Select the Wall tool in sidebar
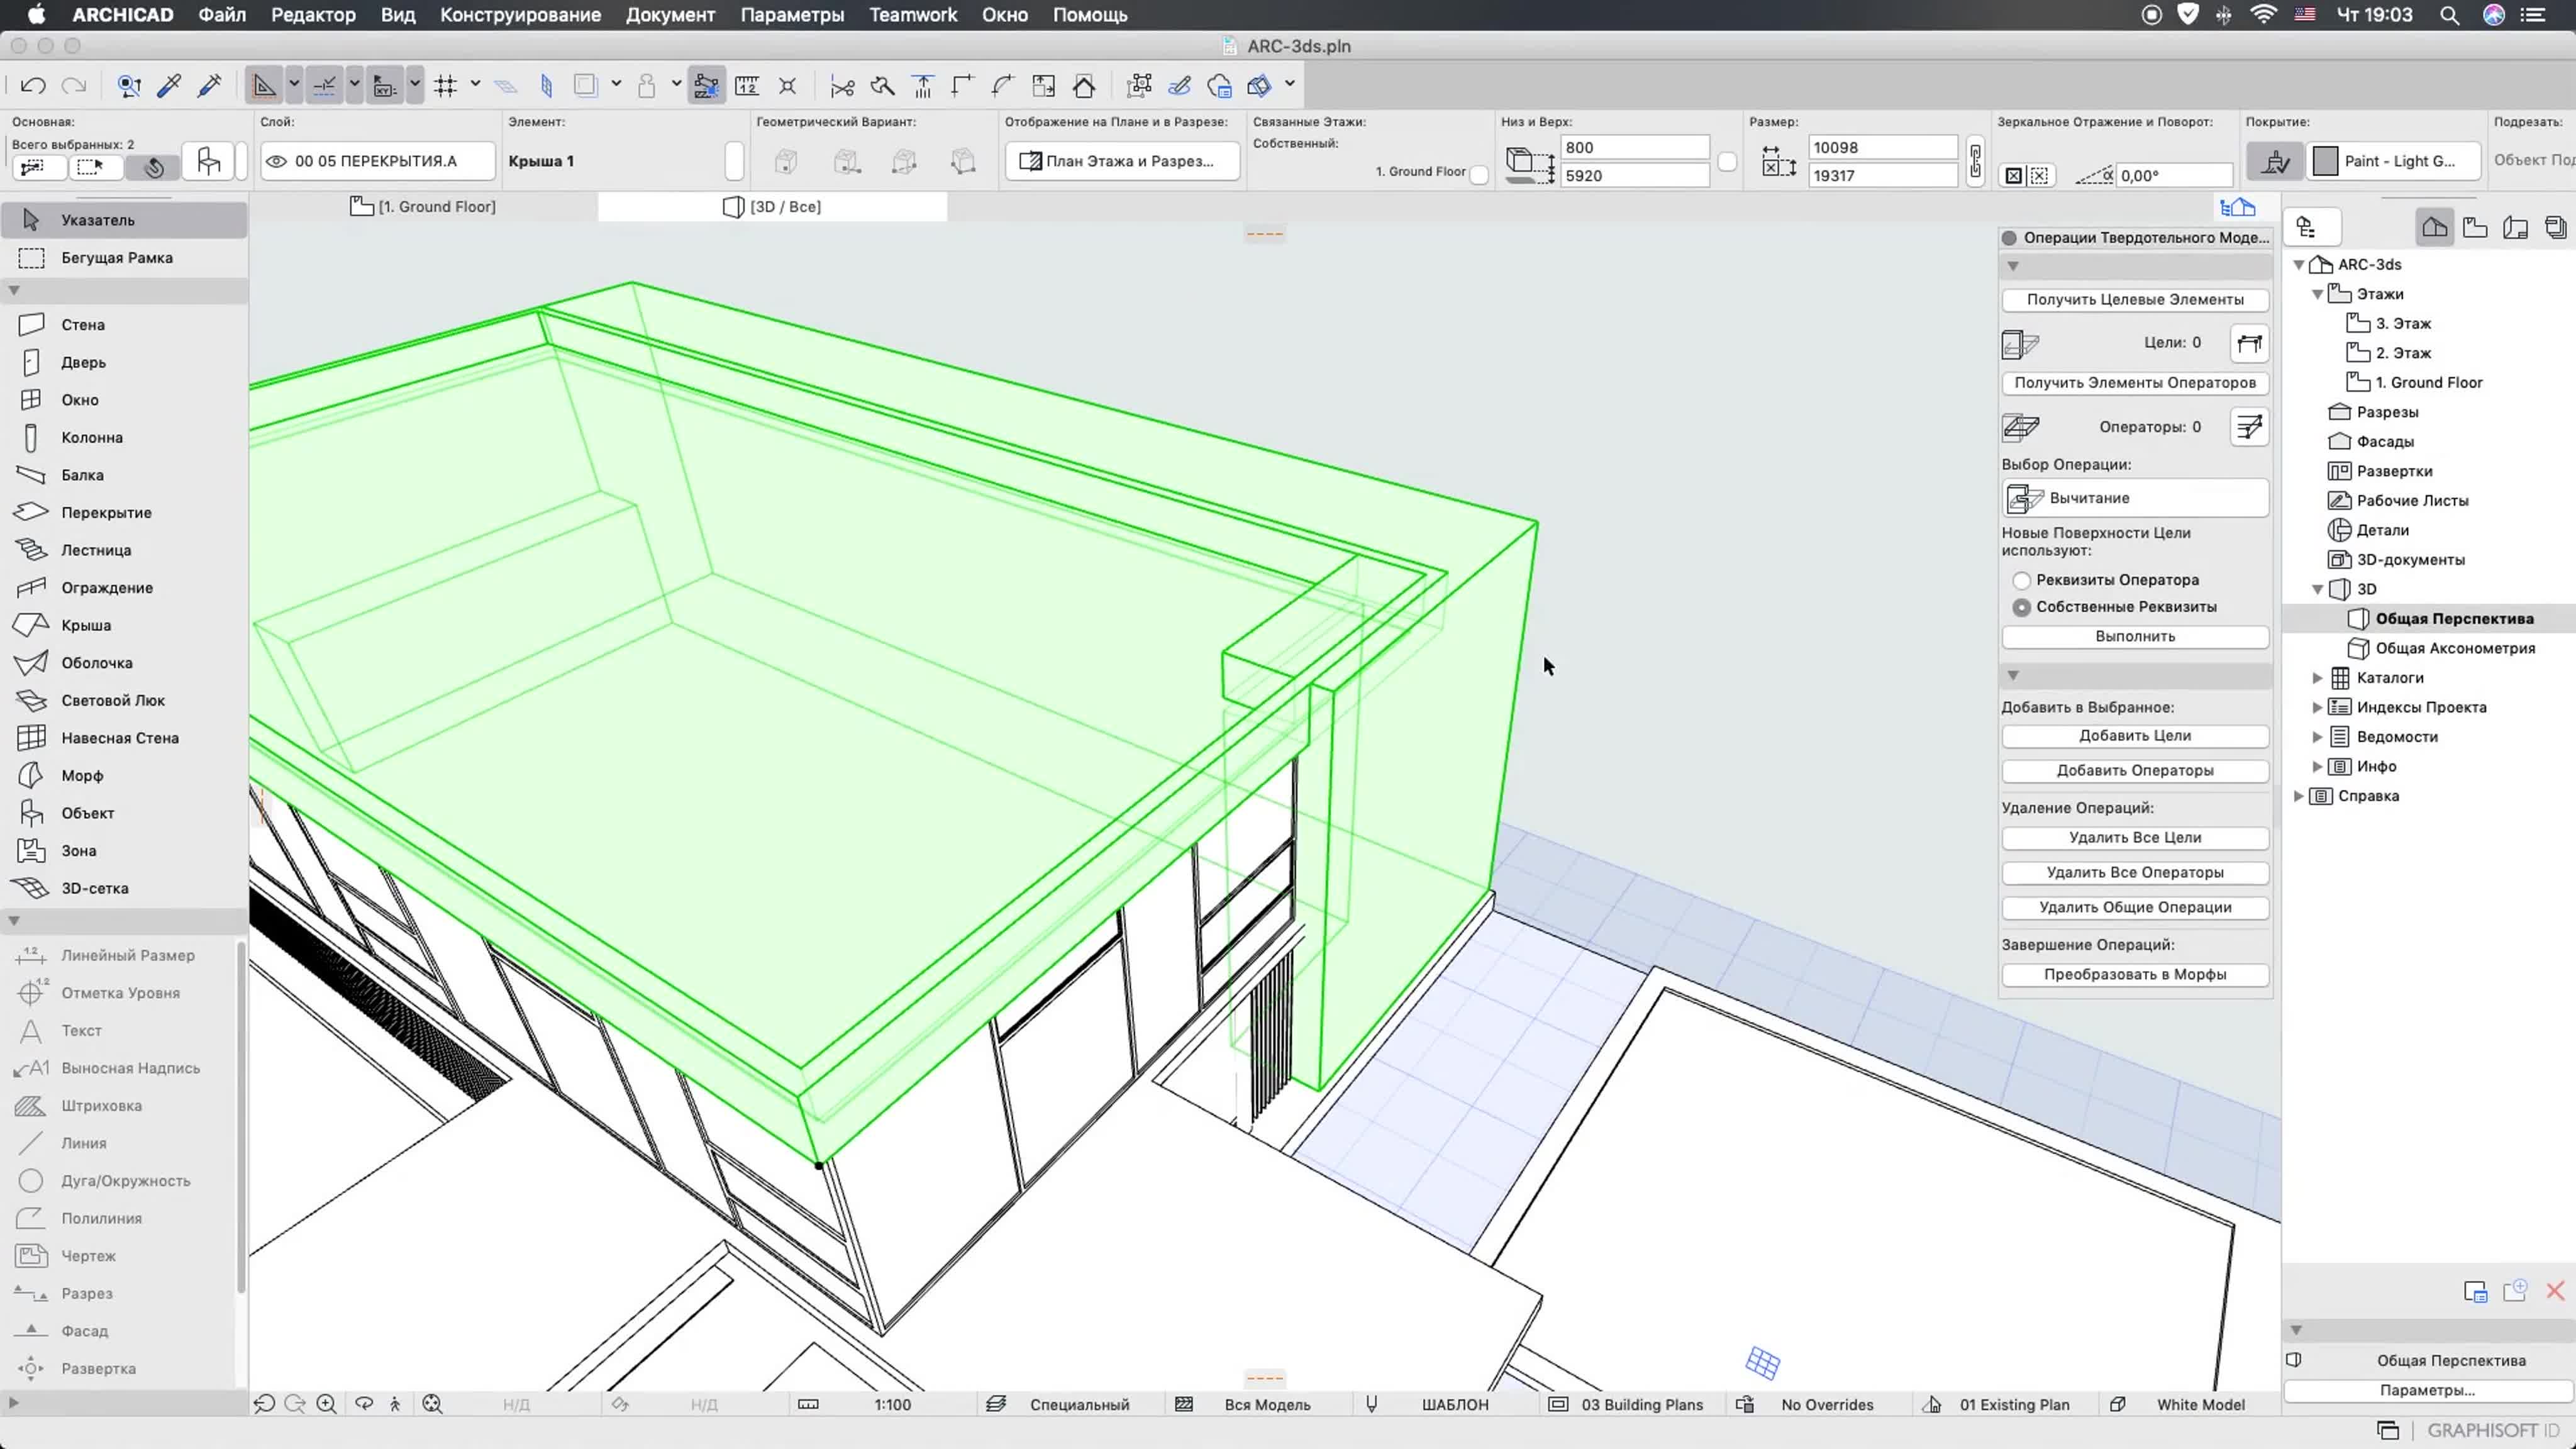This screenshot has height=1449, width=2576. point(83,324)
